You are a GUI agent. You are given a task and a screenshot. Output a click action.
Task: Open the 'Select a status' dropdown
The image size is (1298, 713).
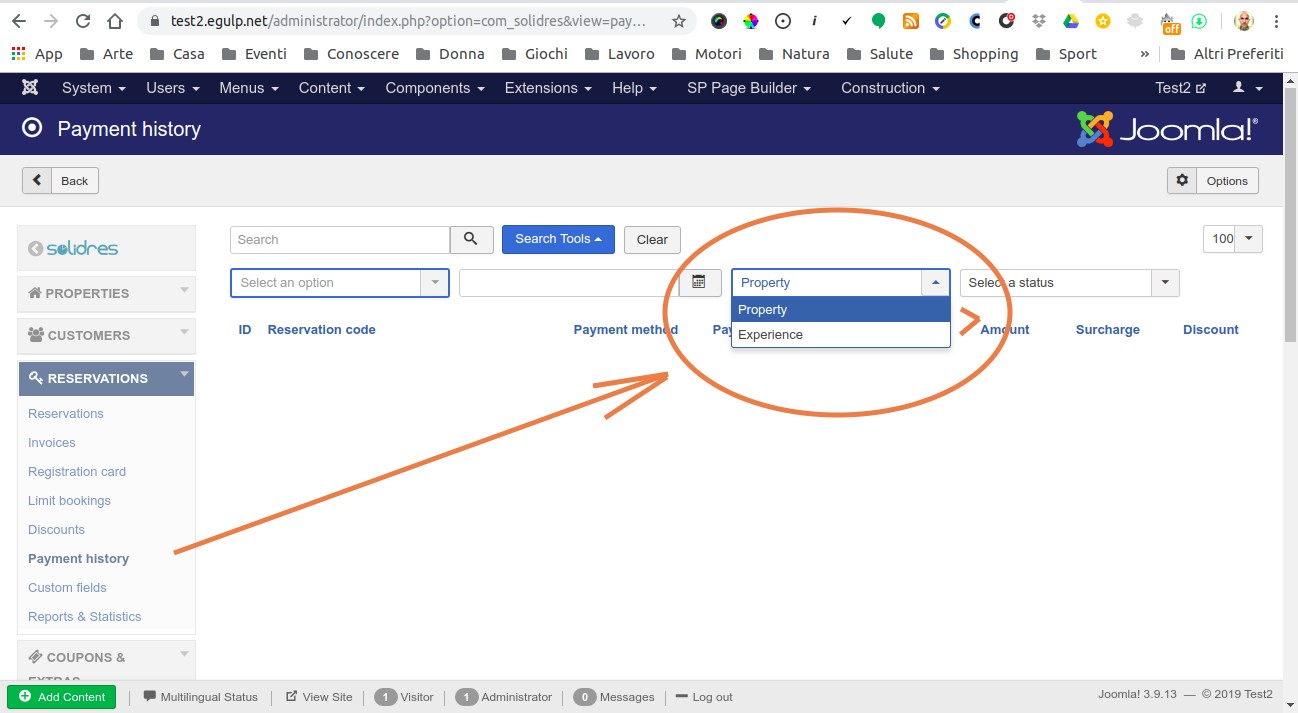(1069, 283)
